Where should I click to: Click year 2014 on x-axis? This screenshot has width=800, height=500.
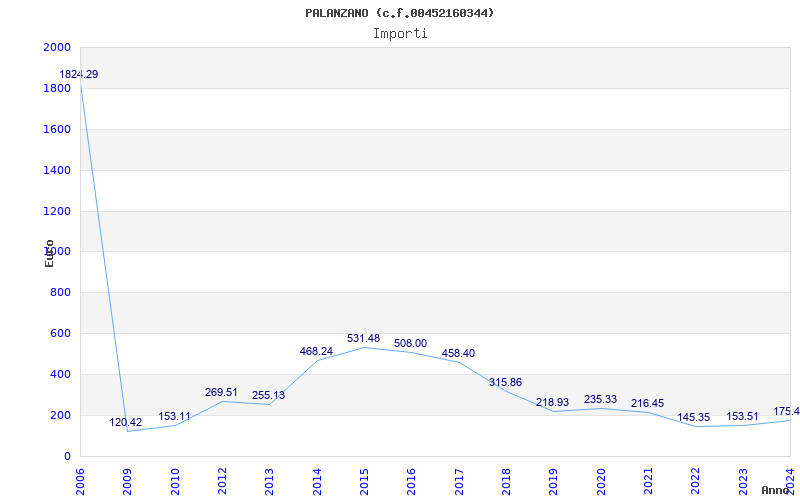[316, 482]
